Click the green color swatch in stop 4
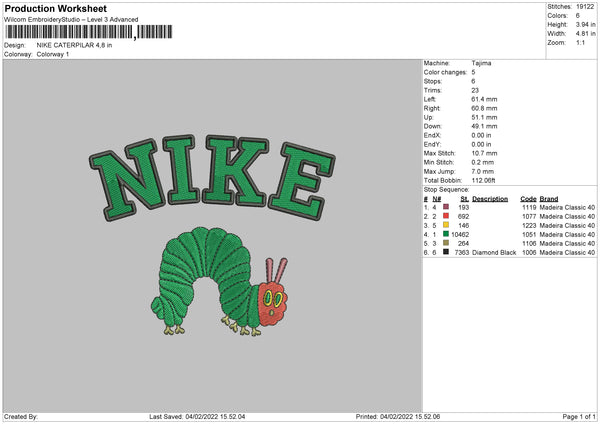Image resolution: width=600 pixels, height=424 pixels. pyautogui.click(x=446, y=234)
